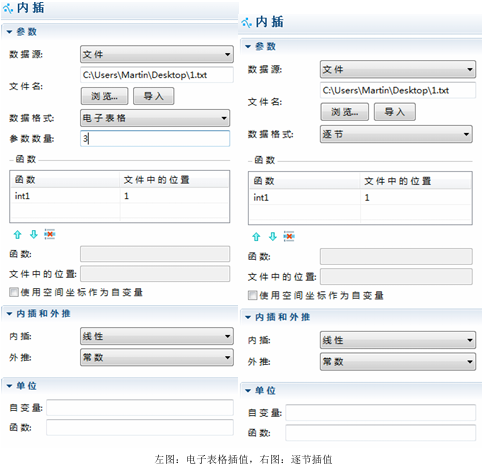Open 数据源 dropdown in left panel
The width and height of the screenshot is (486, 475).
pos(157,54)
